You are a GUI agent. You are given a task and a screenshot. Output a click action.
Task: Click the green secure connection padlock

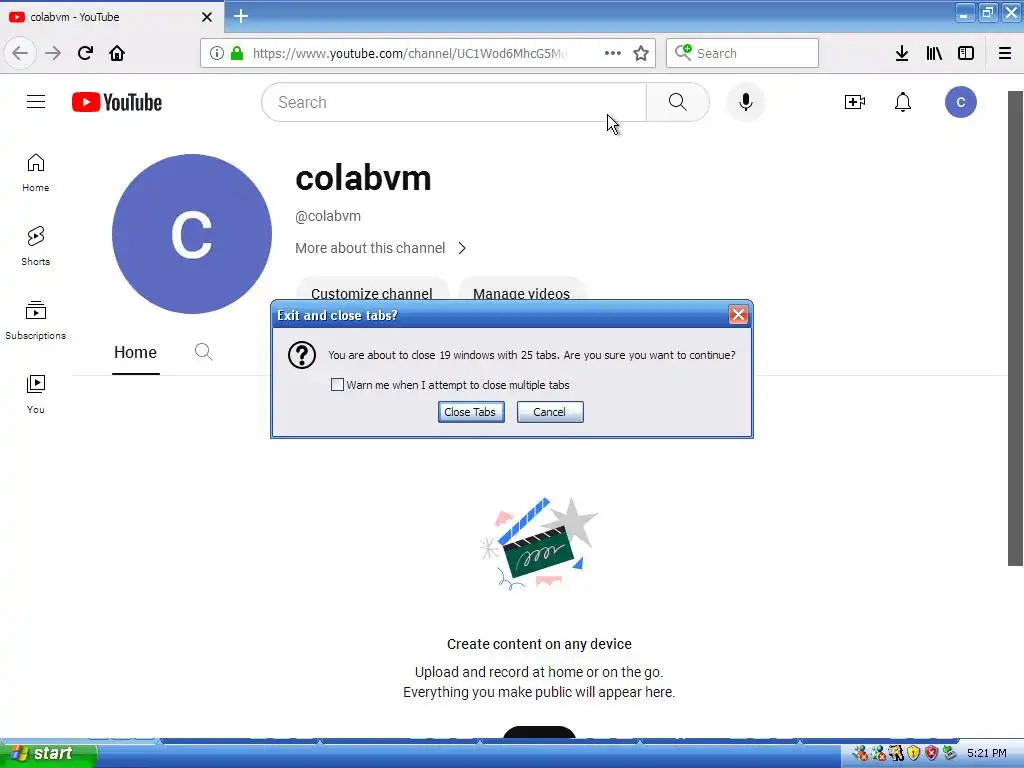(237, 53)
